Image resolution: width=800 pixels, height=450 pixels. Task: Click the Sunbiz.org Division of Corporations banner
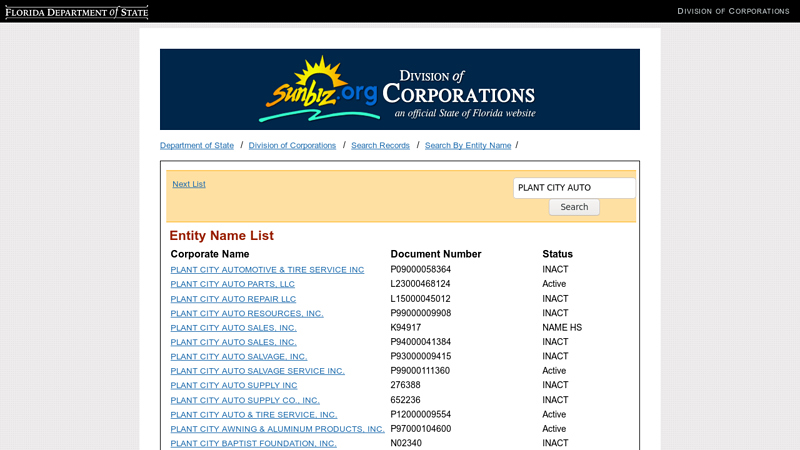pos(399,89)
